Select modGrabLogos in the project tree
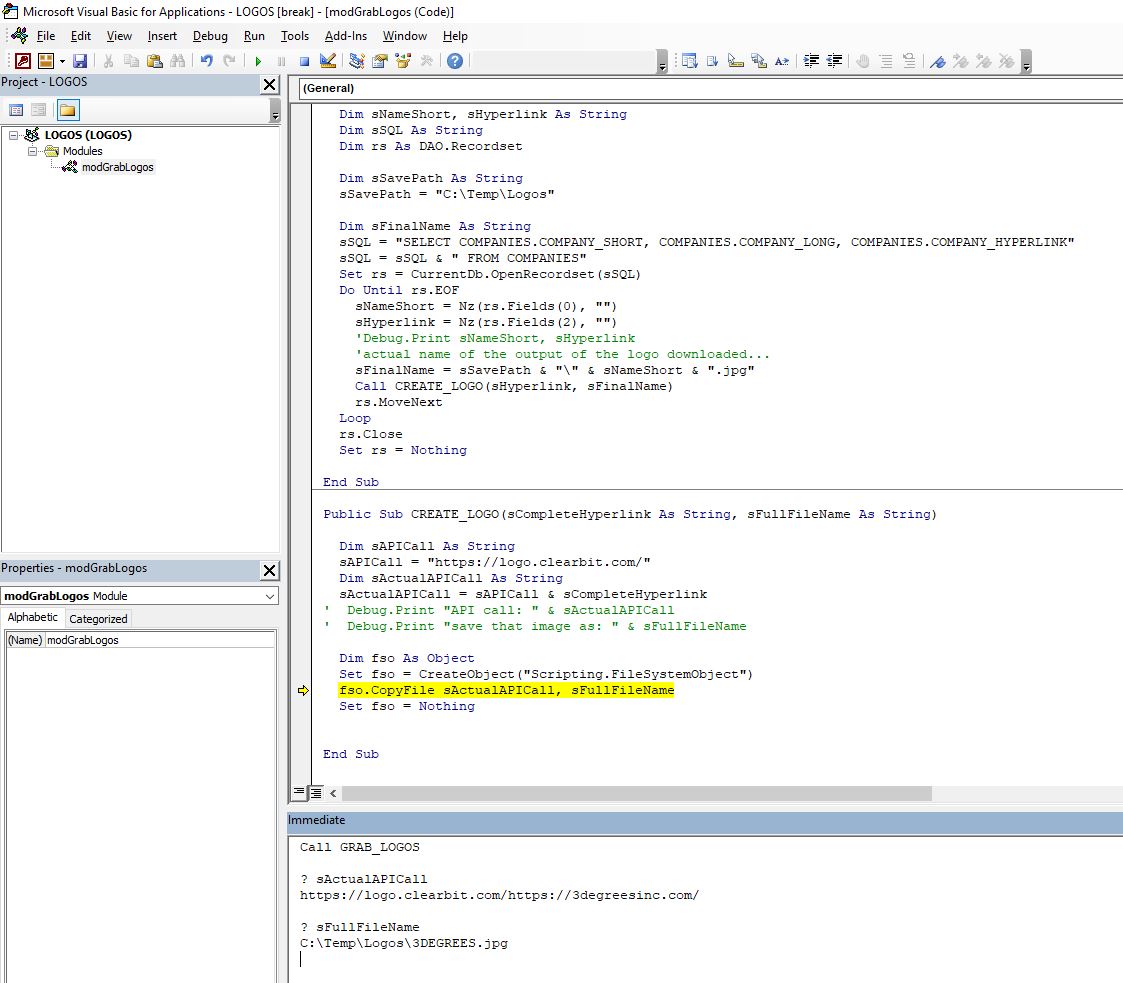The height and width of the screenshot is (983, 1123). tap(118, 167)
